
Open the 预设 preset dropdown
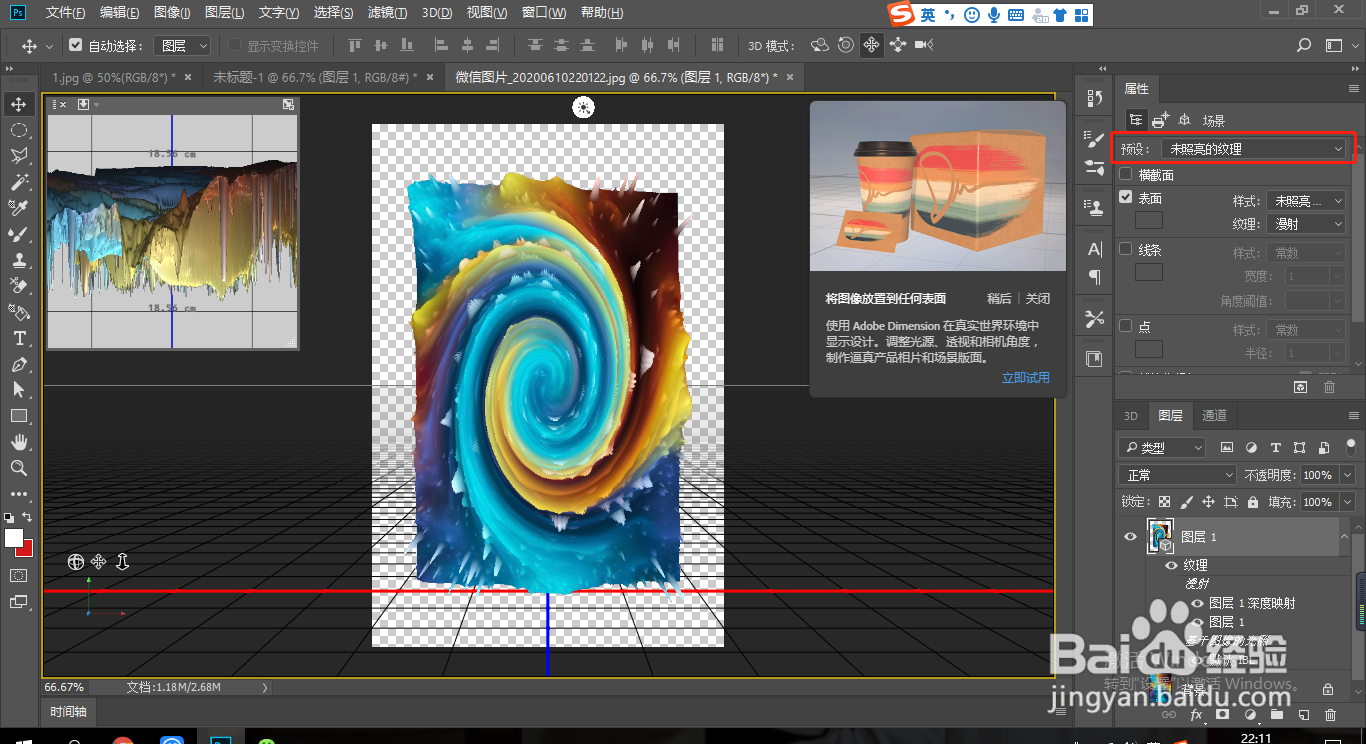click(x=1255, y=149)
